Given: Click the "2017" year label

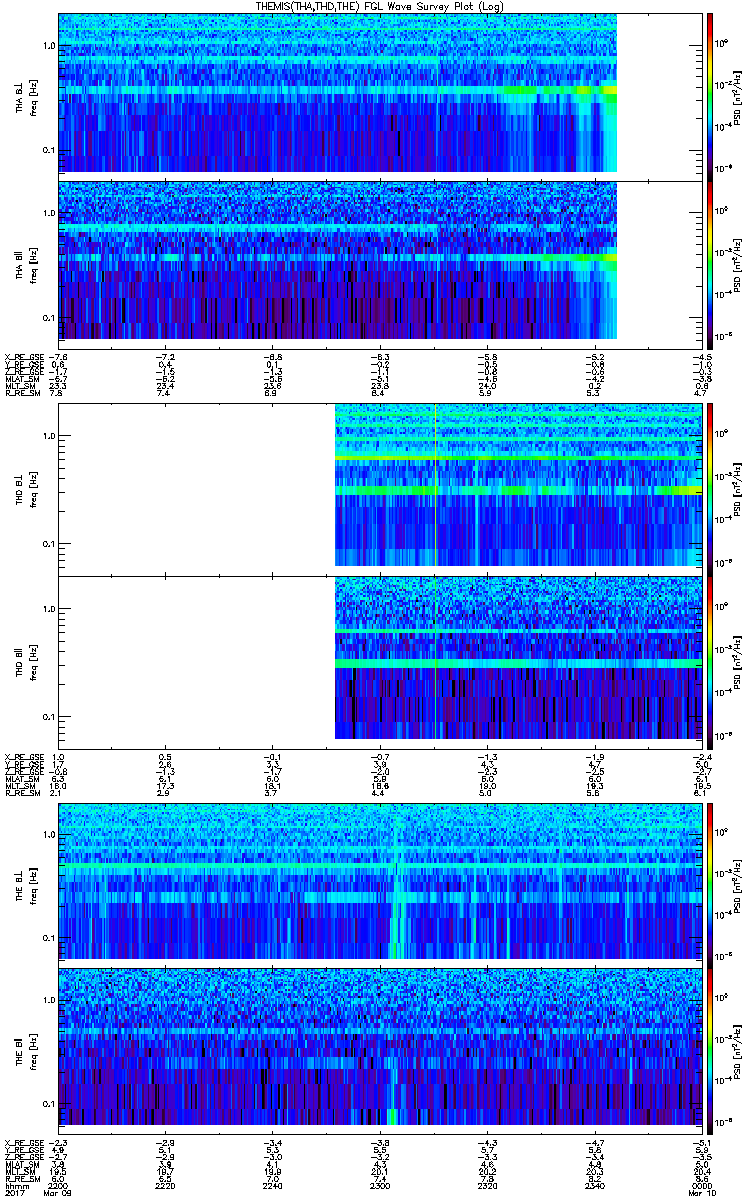Looking at the screenshot, I should point(14,1195).
